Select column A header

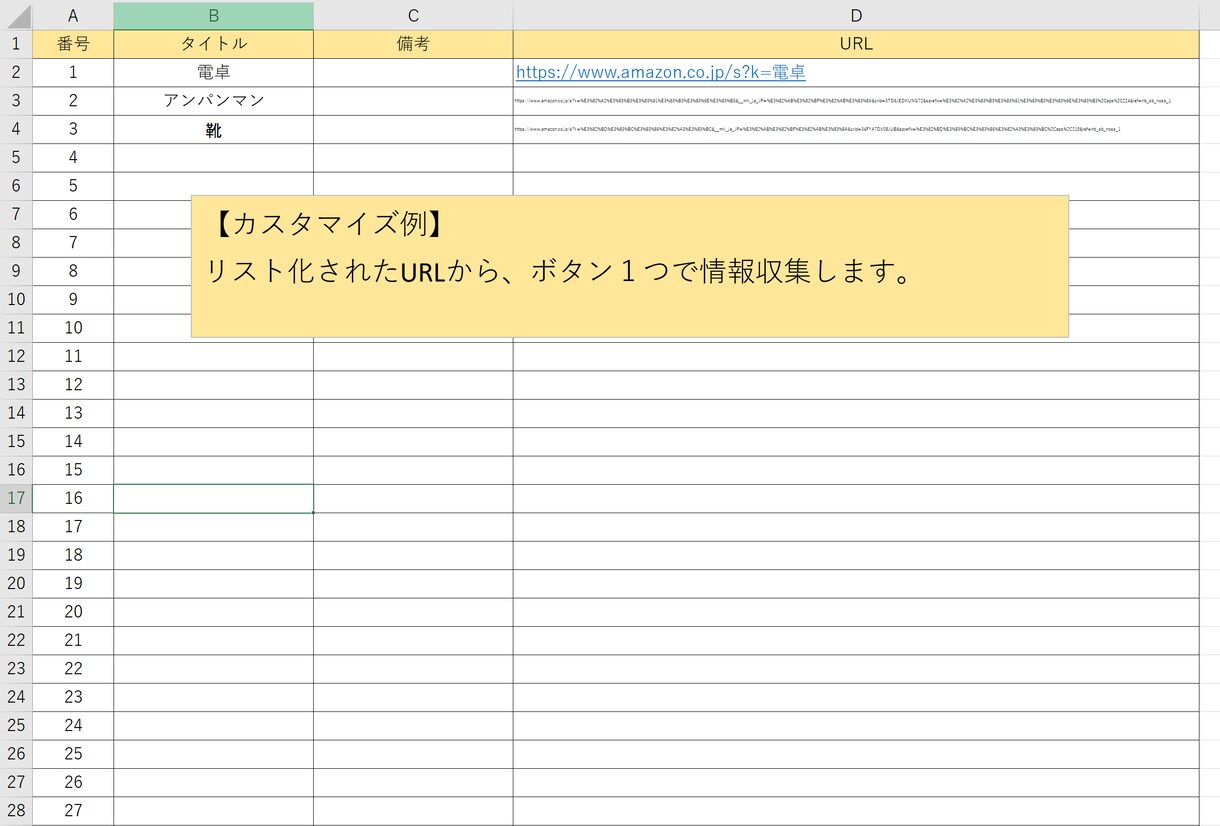[73, 15]
